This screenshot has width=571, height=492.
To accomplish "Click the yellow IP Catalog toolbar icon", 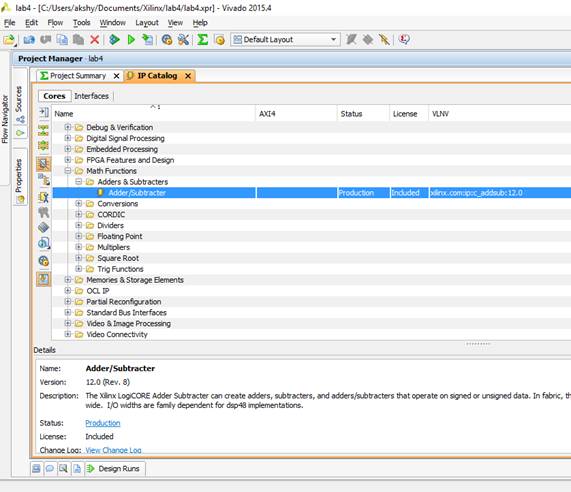I will click(220, 39).
